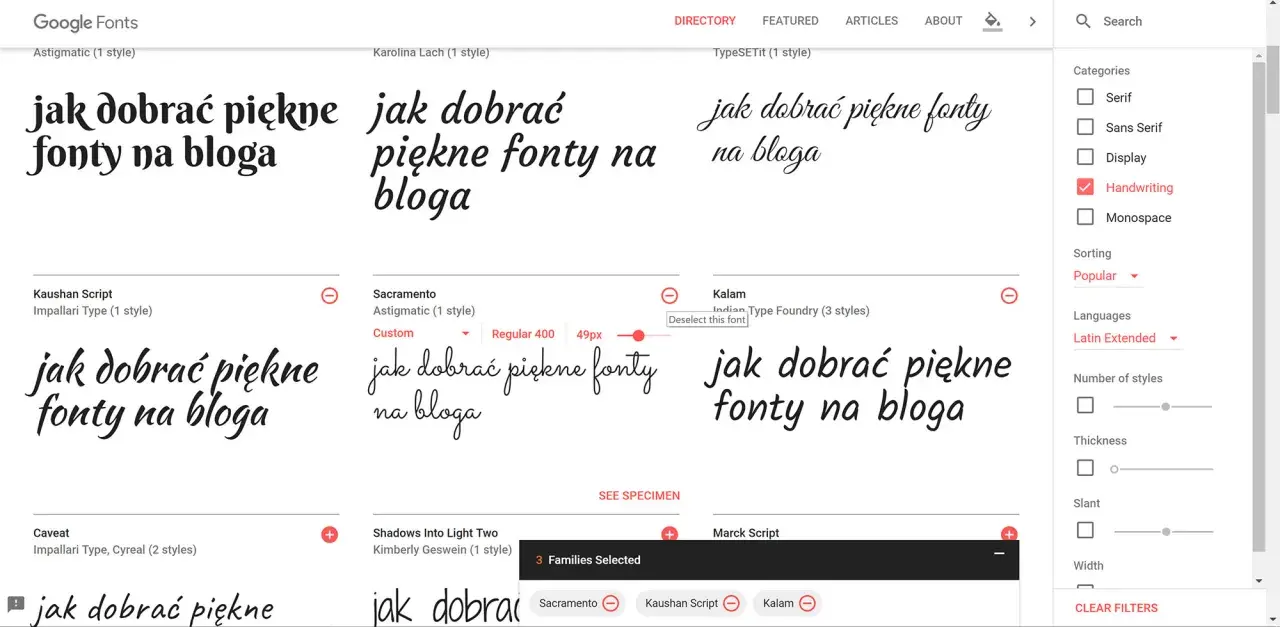Check the Serif category checkbox
1280x627 pixels.
(x=1085, y=97)
